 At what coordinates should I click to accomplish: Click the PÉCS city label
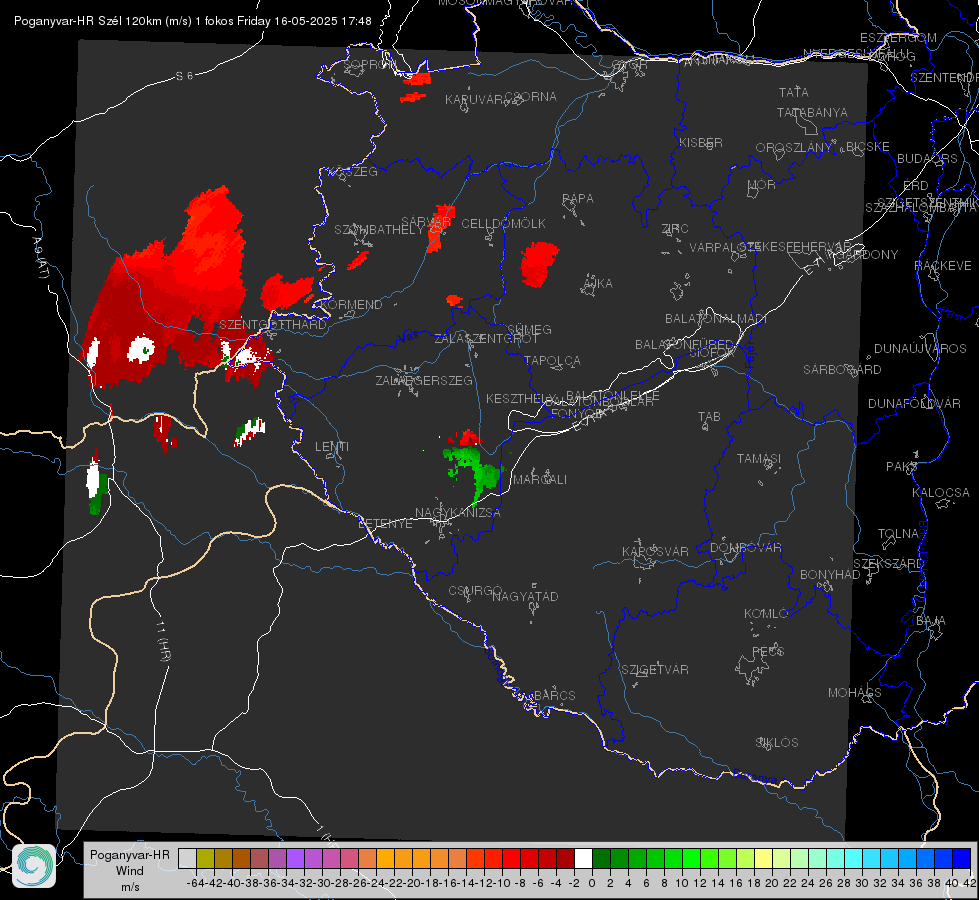coord(767,651)
